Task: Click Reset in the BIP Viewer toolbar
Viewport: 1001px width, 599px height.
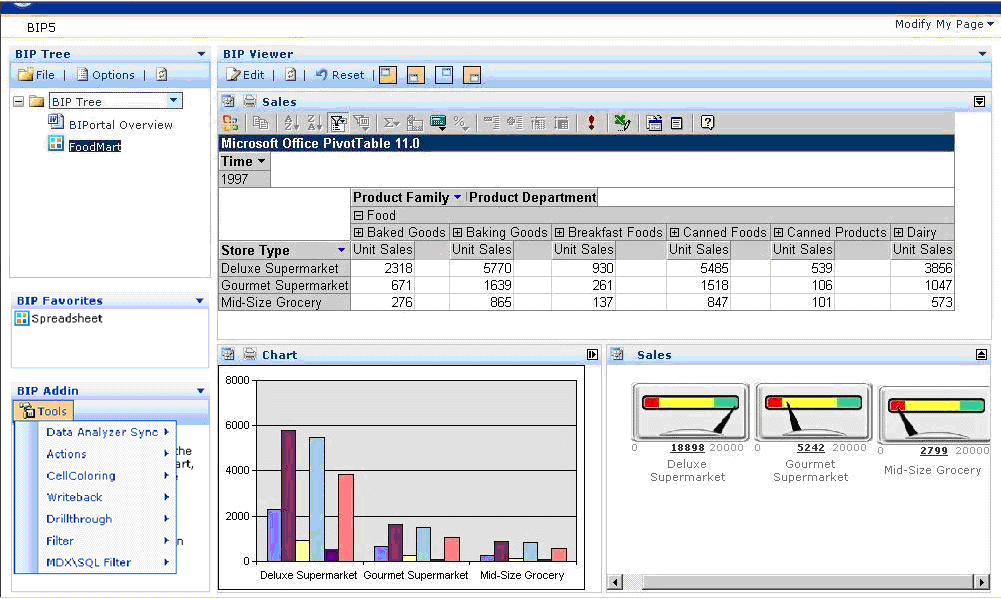Action: click(x=340, y=75)
